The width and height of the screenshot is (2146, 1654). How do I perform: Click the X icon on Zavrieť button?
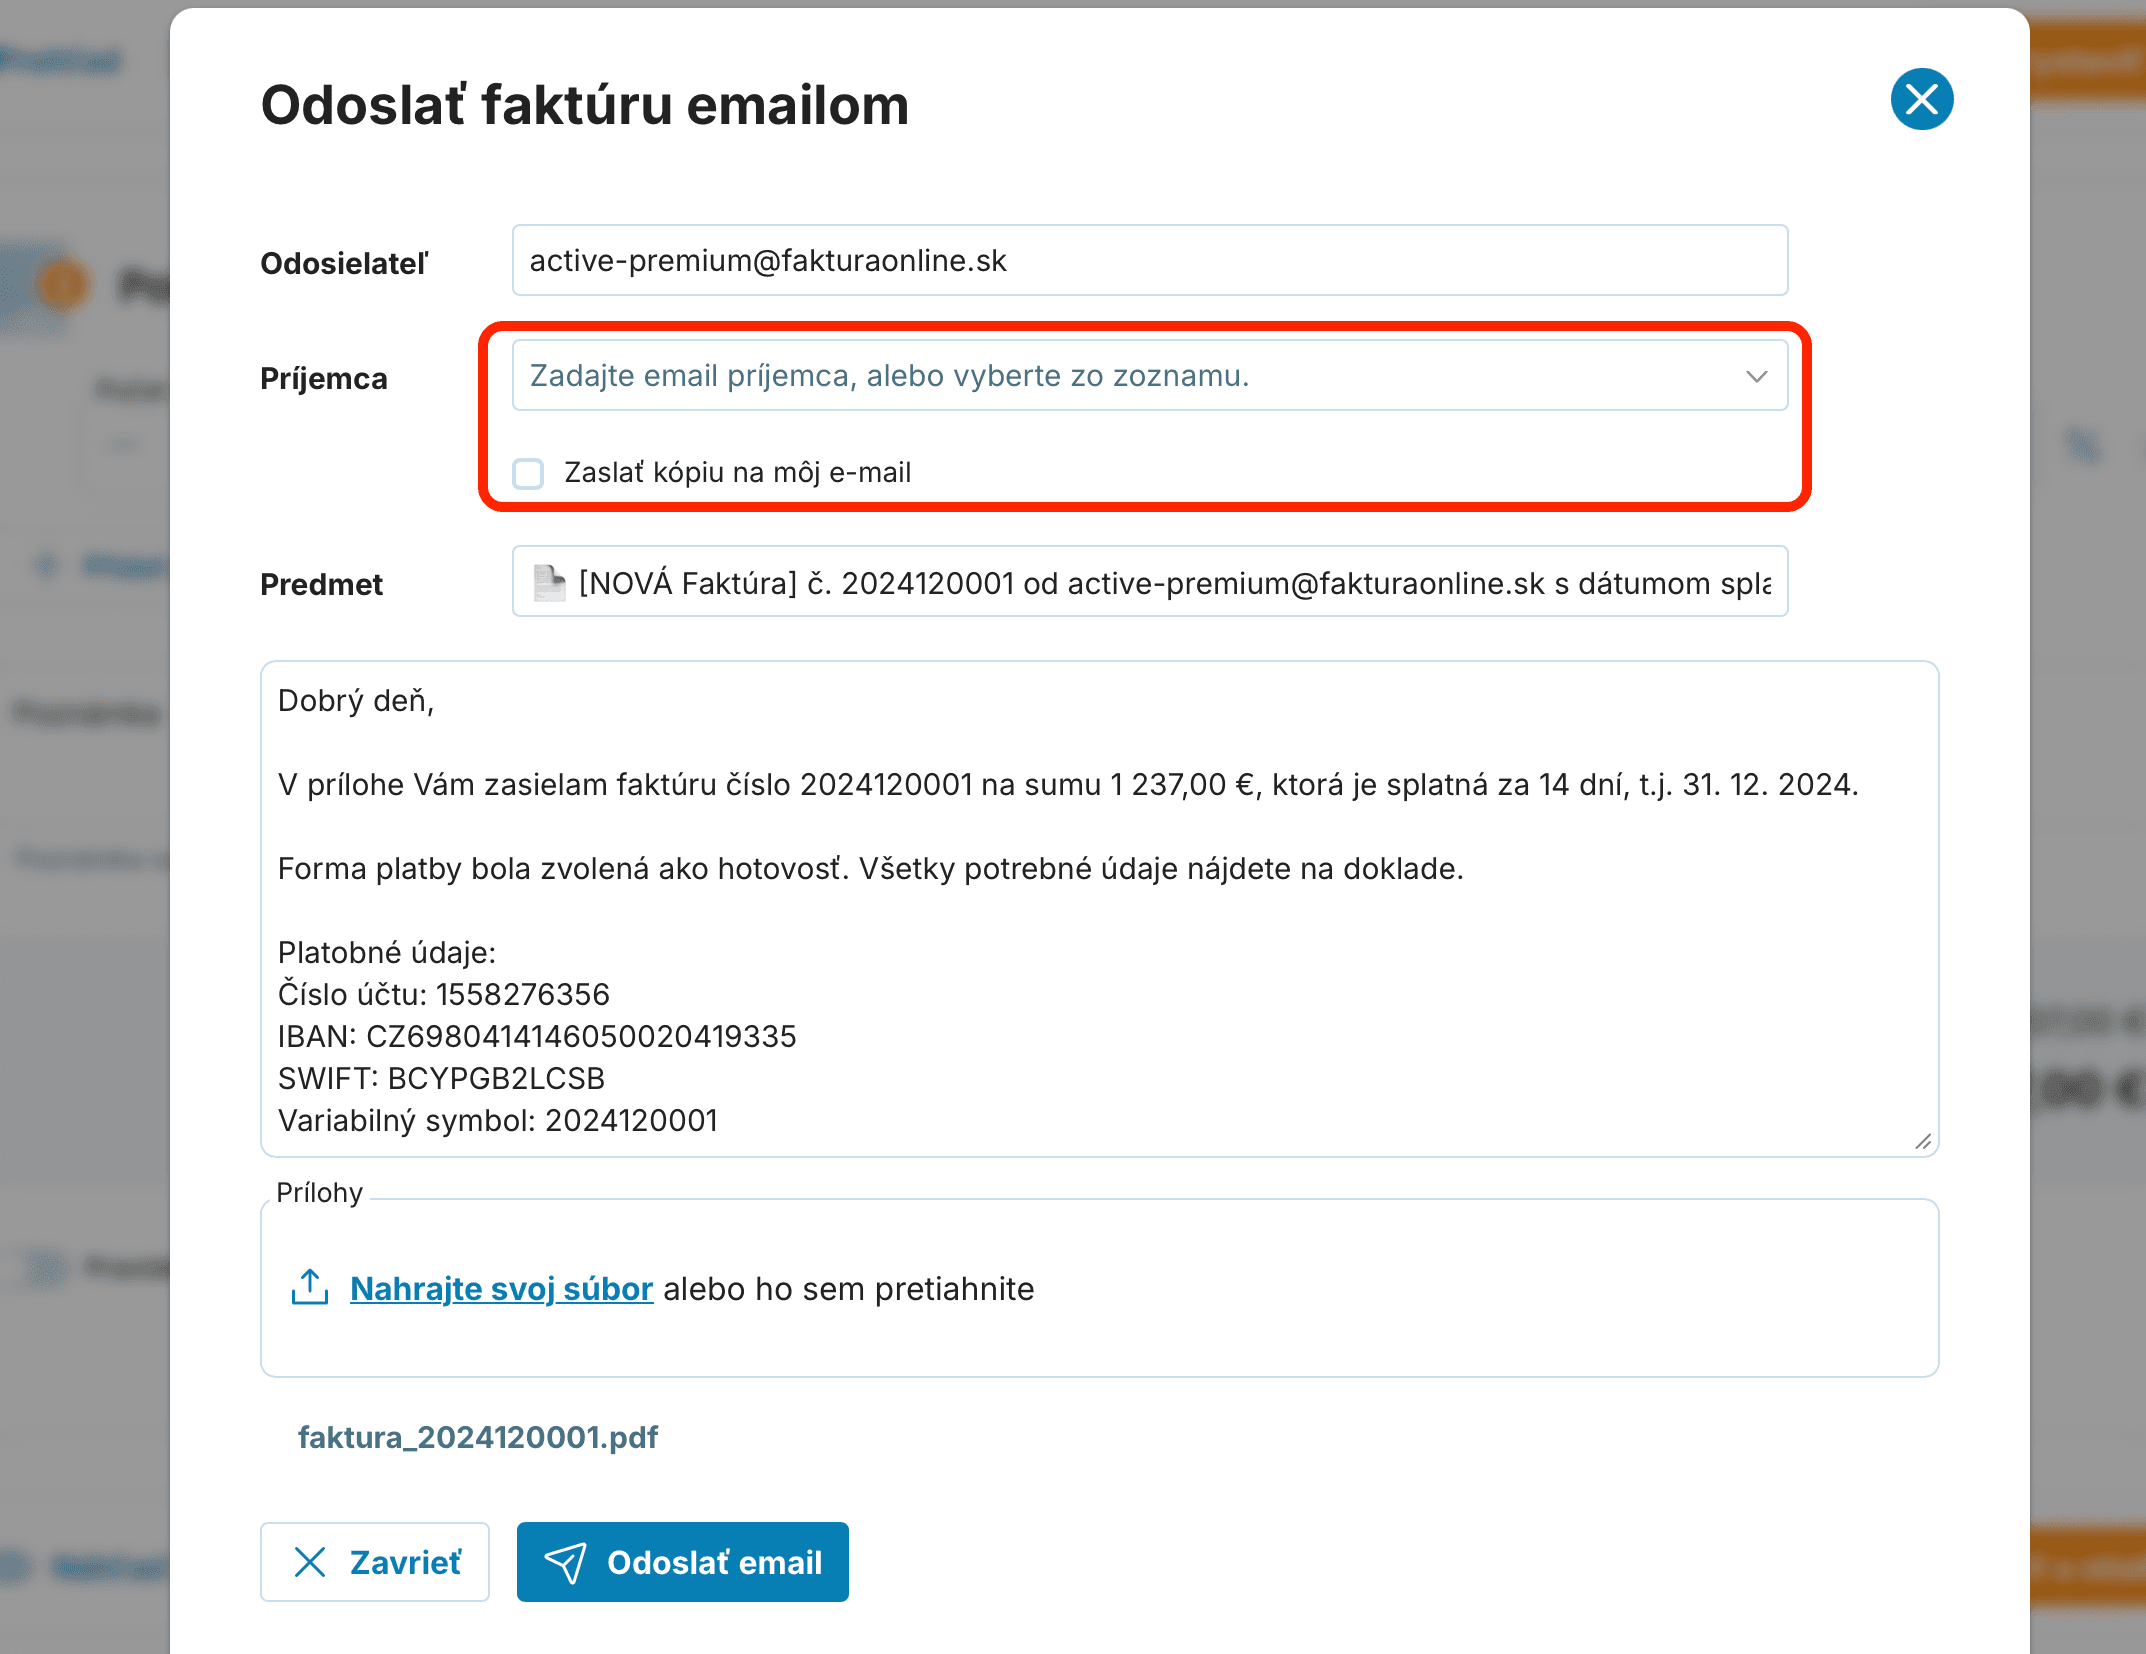tap(310, 1562)
